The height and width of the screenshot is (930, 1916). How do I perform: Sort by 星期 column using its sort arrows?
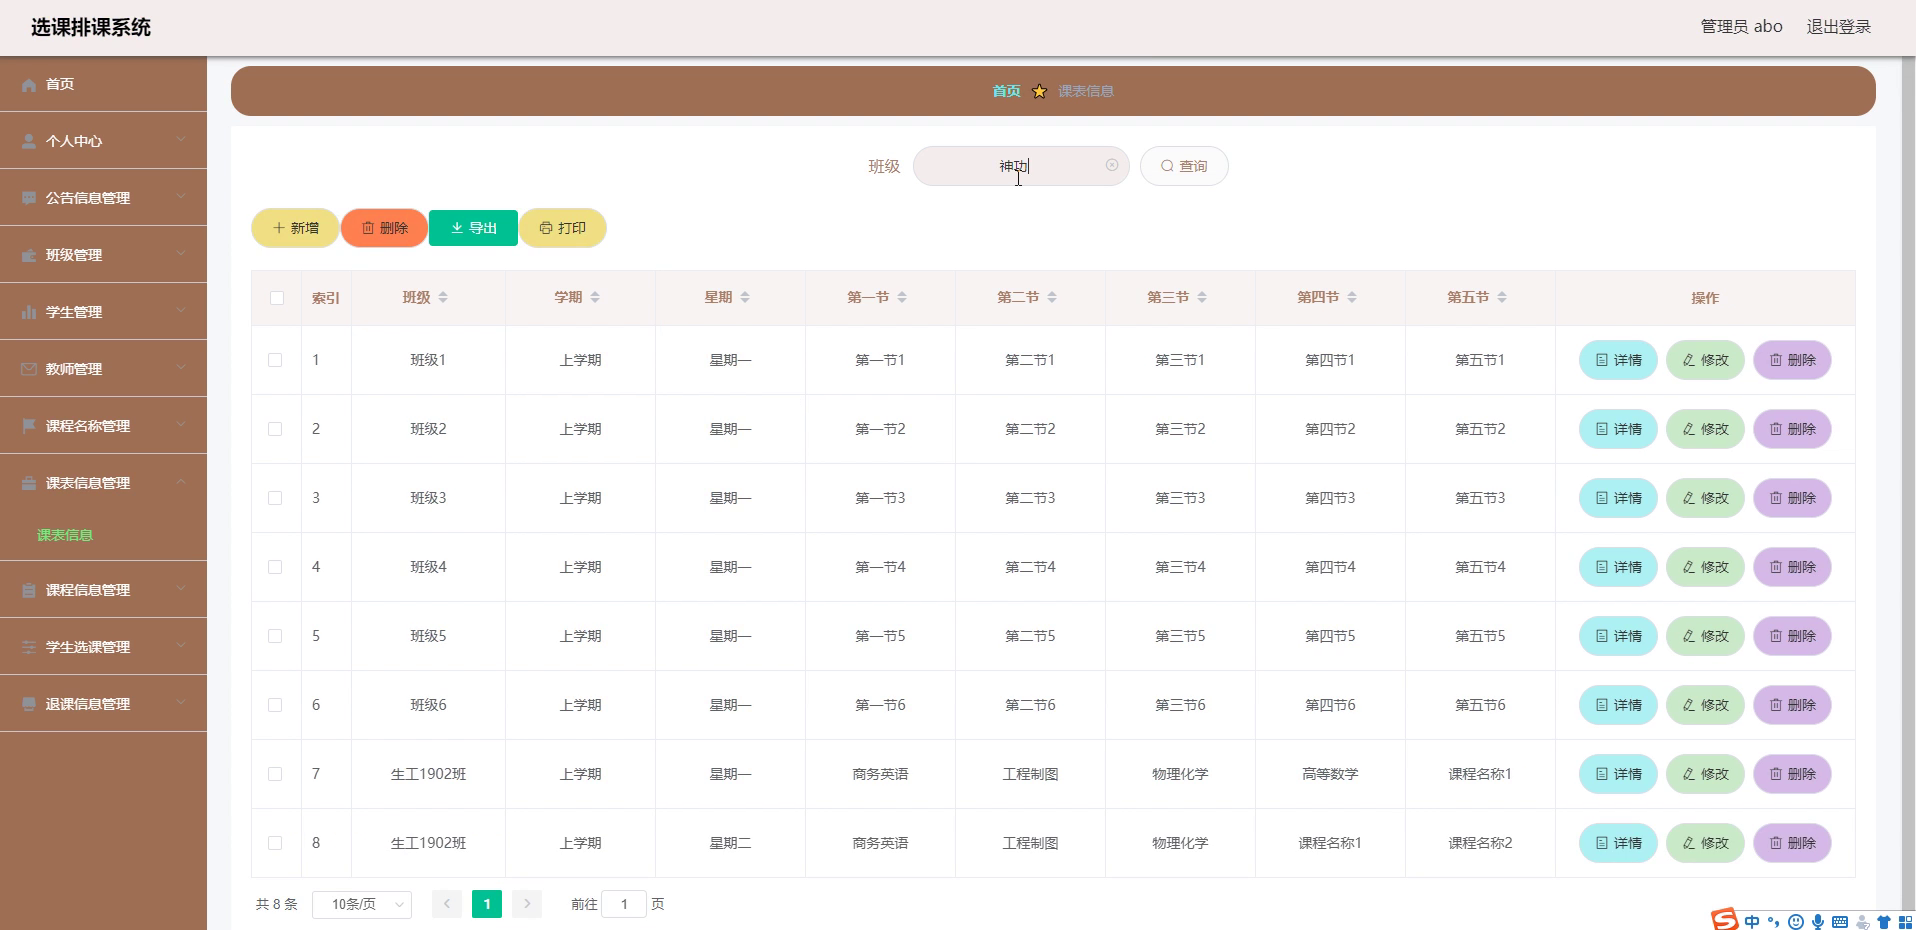coord(745,298)
